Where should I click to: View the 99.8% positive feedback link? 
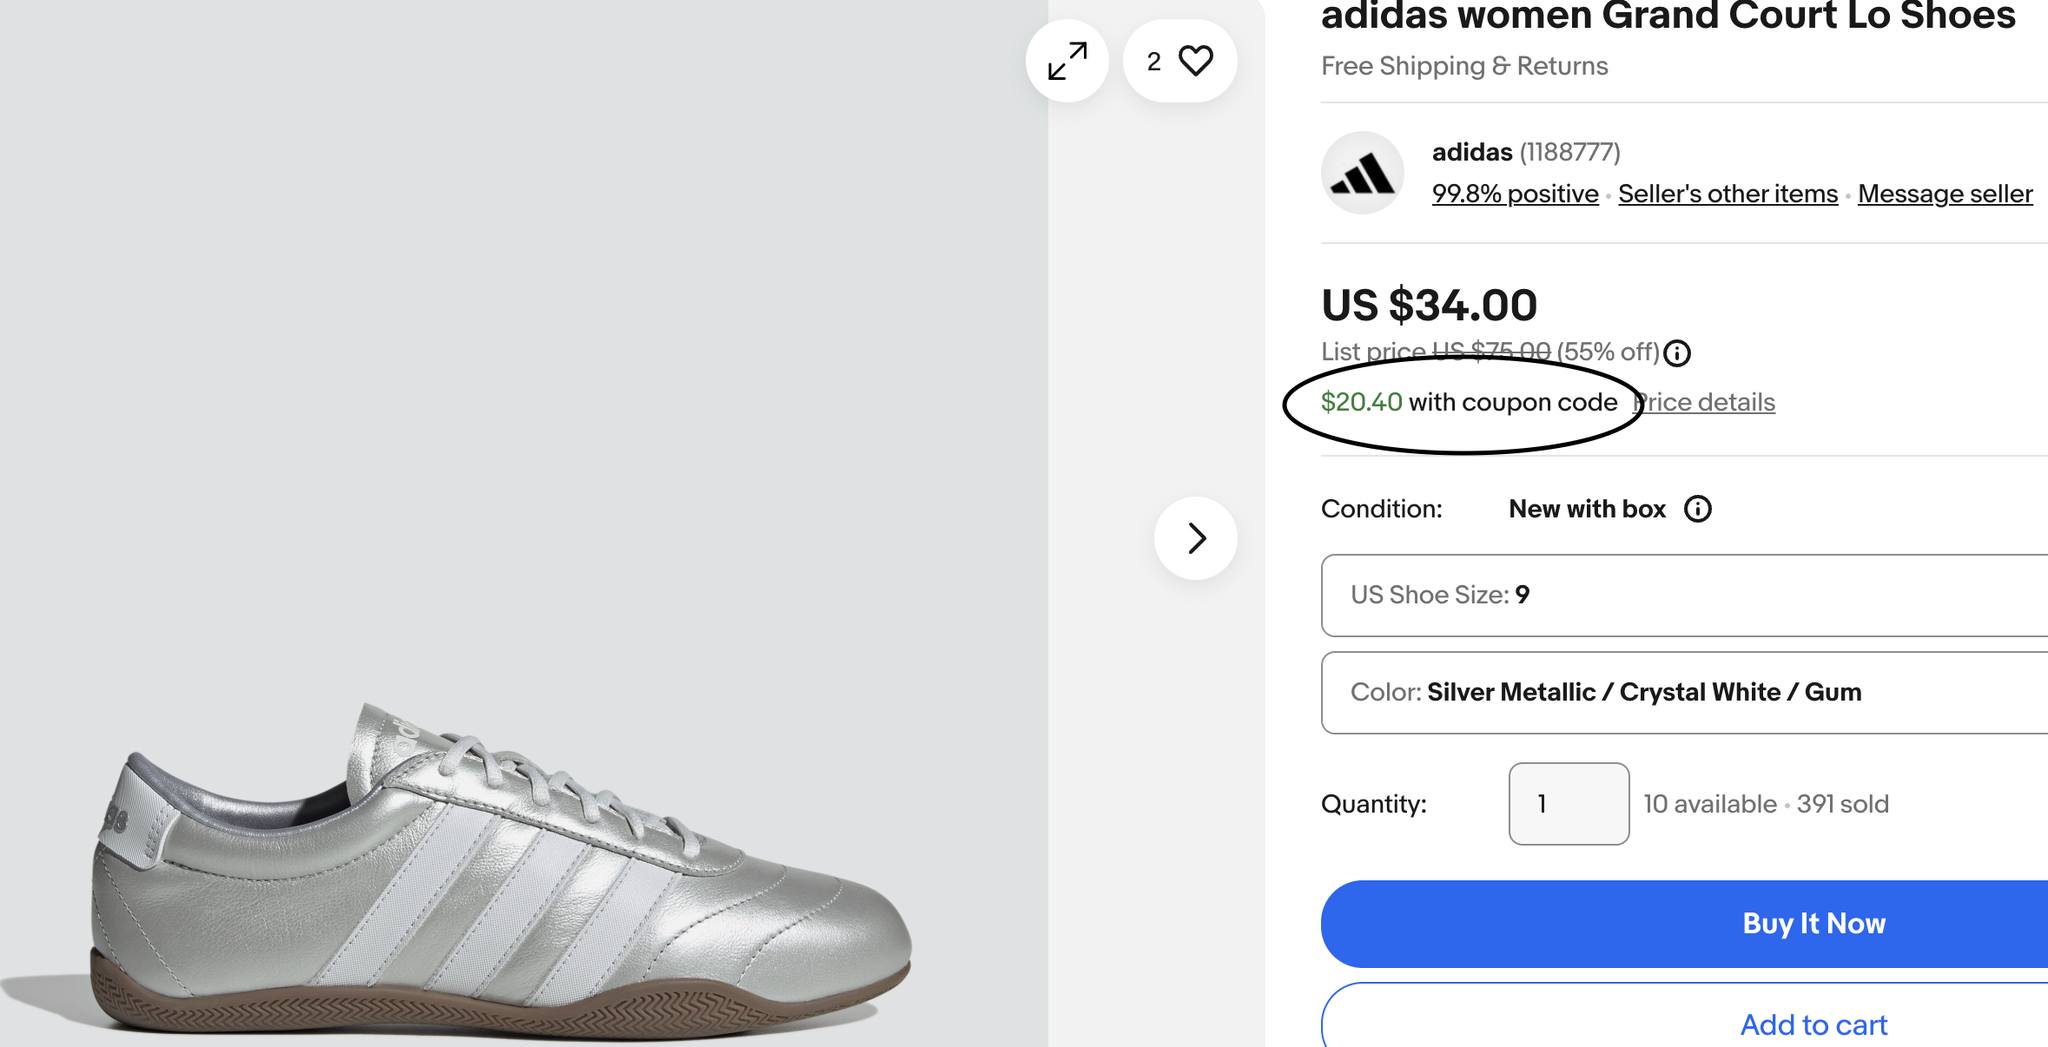(1515, 194)
